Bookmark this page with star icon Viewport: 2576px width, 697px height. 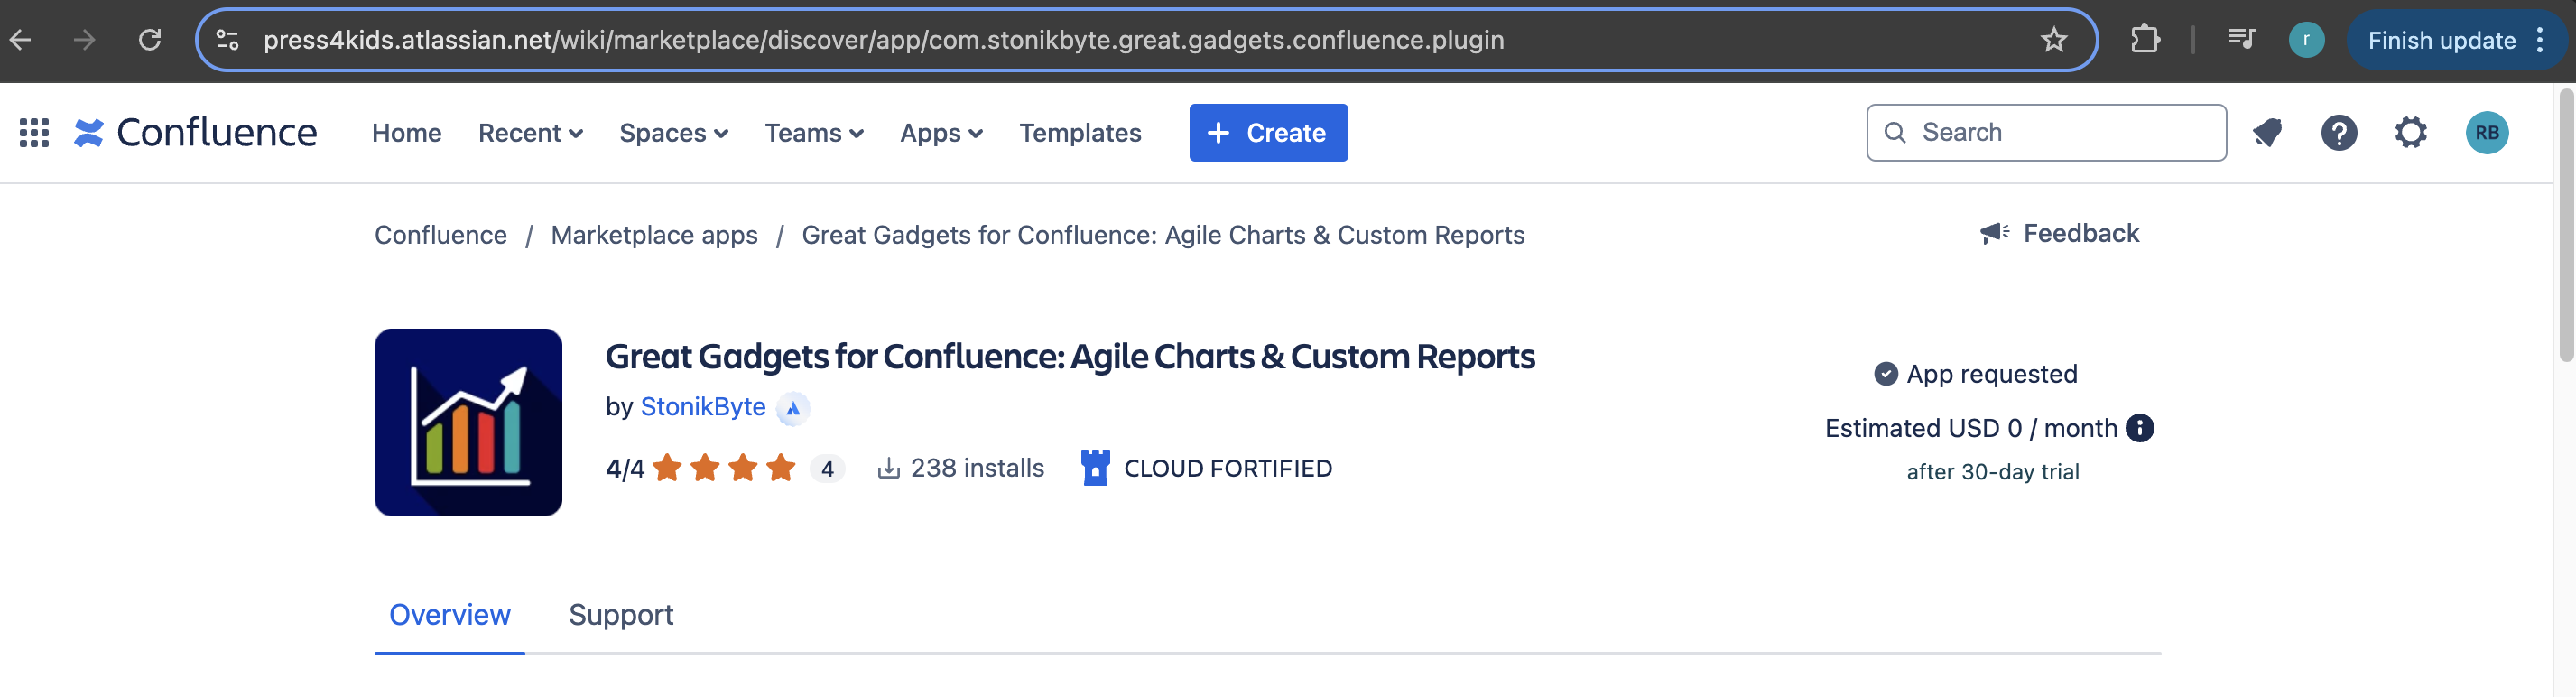coord(2054,40)
